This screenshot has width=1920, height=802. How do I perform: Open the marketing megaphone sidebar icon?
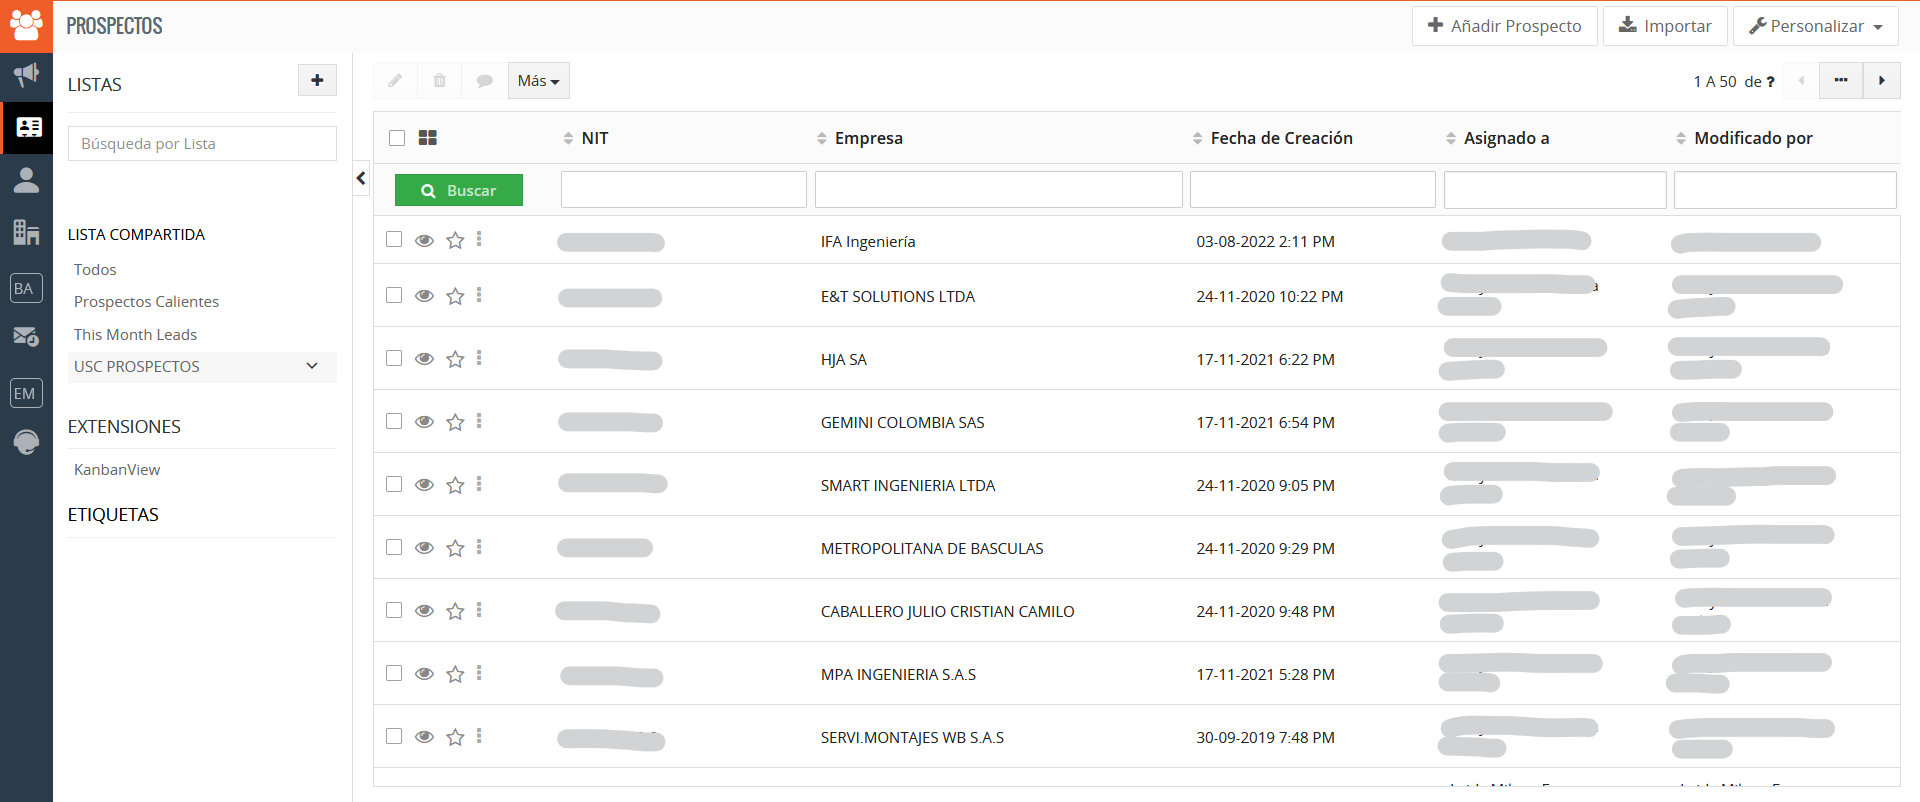26,75
